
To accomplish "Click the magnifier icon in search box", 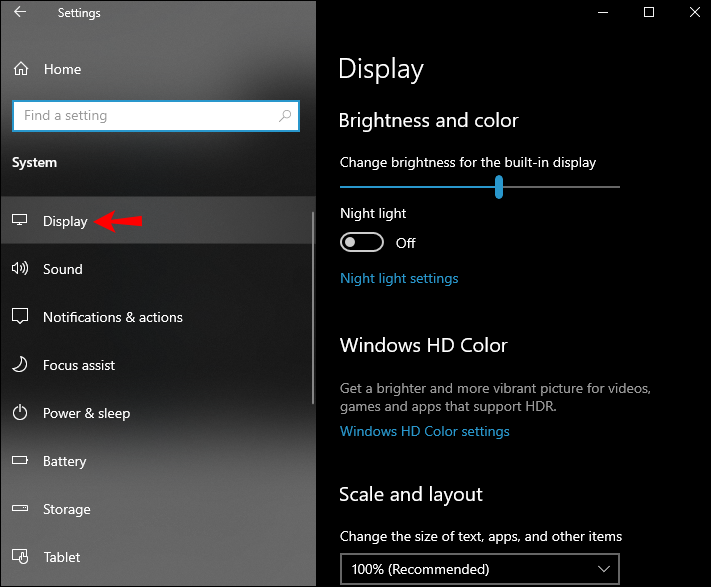I will coord(285,116).
